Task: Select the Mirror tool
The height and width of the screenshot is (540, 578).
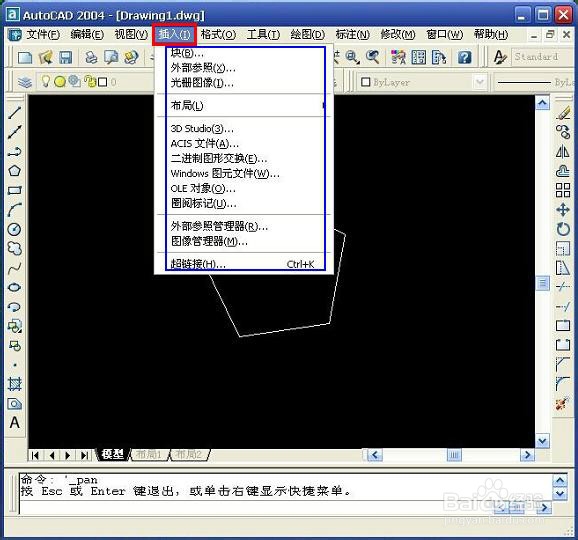Action: point(563,151)
